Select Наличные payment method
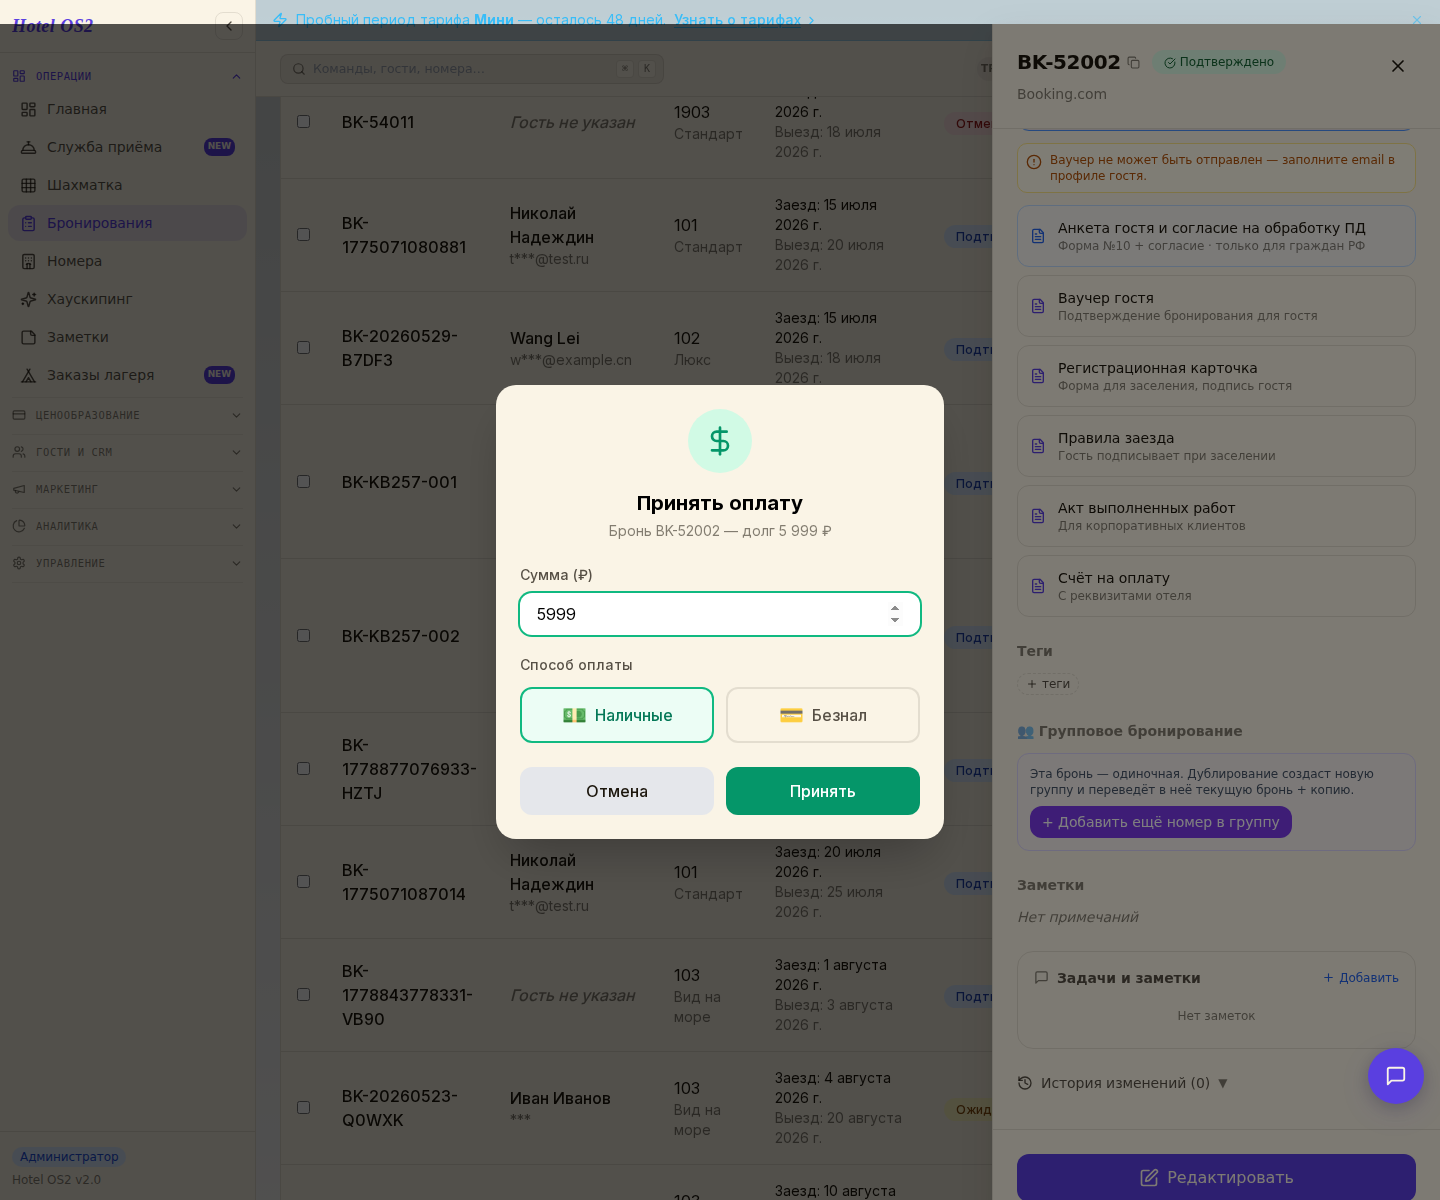This screenshot has width=1440, height=1200. pos(617,715)
